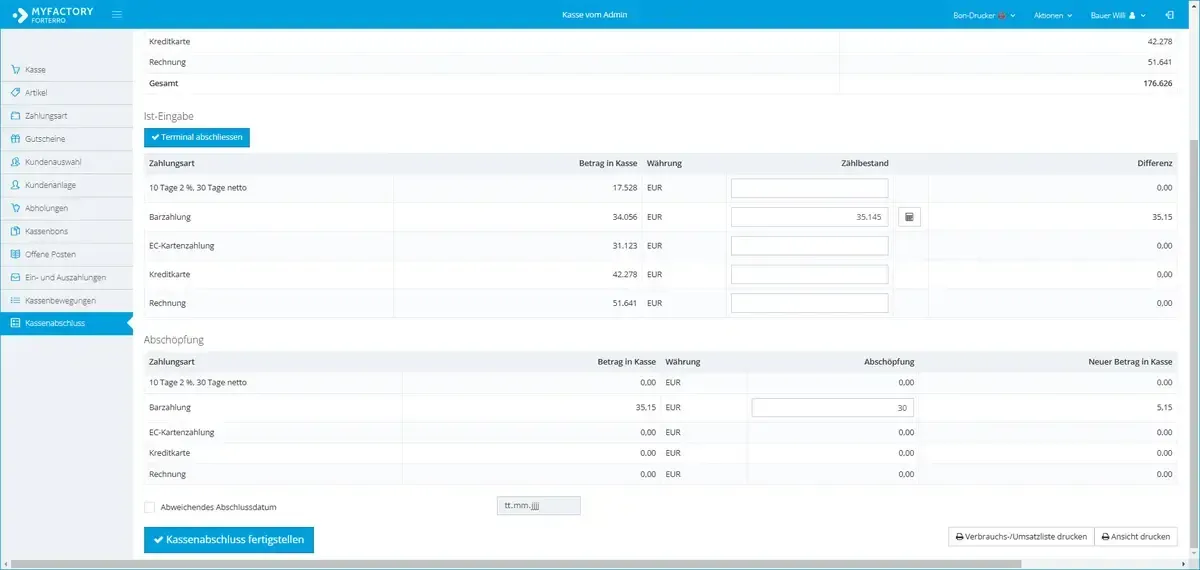Click the hamburger menu icon in header
The height and width of the screenshot is (570, 1200).
pyautogui.click(x=117, y=15)
